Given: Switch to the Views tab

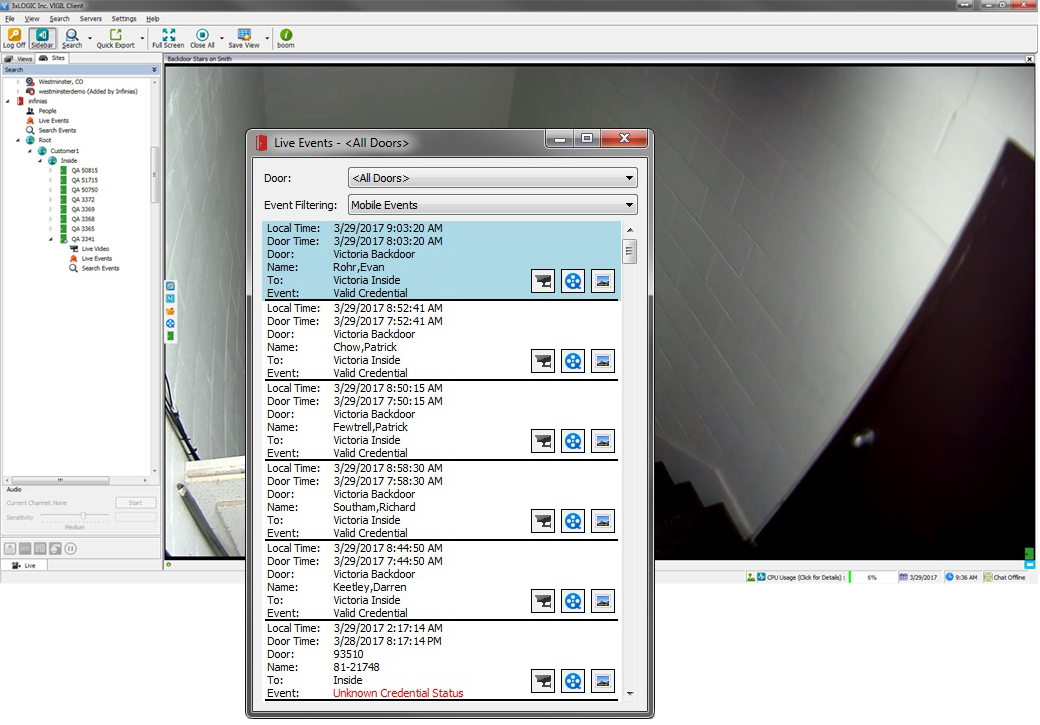Looking at the screenshot, I should point(18,58).
